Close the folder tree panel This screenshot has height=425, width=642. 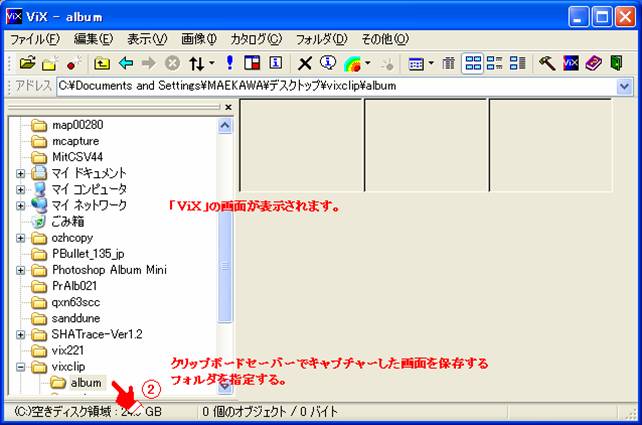228,107
